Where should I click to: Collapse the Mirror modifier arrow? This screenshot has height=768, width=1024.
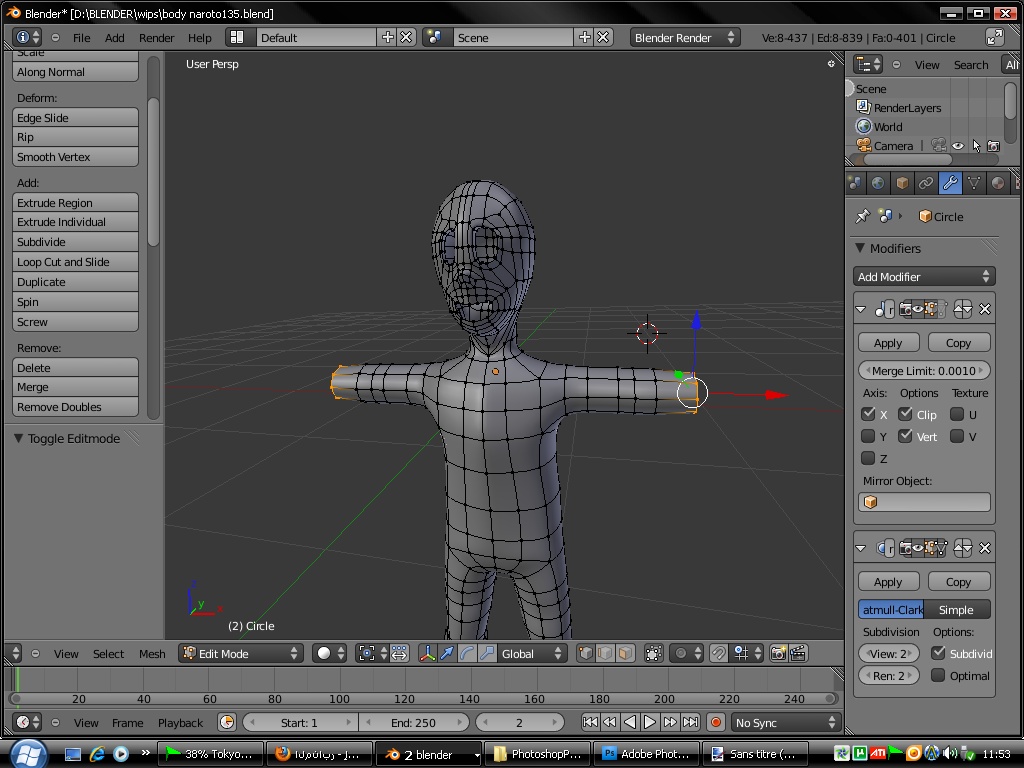coord(861,310)
